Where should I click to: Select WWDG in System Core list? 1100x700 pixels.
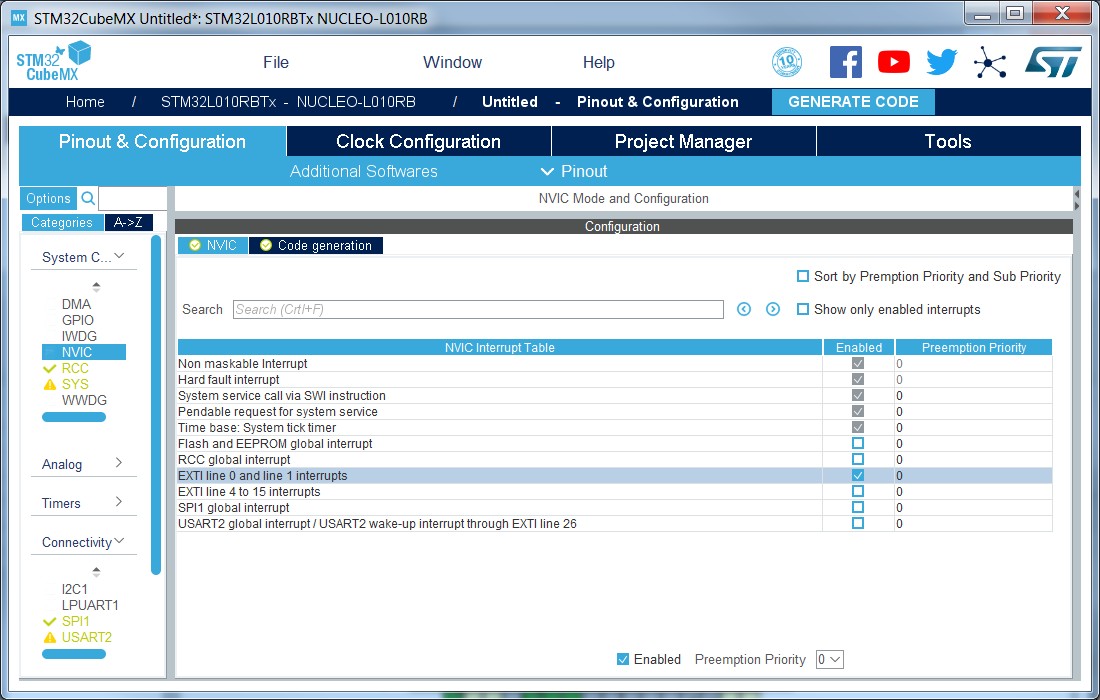pos(84,401)
